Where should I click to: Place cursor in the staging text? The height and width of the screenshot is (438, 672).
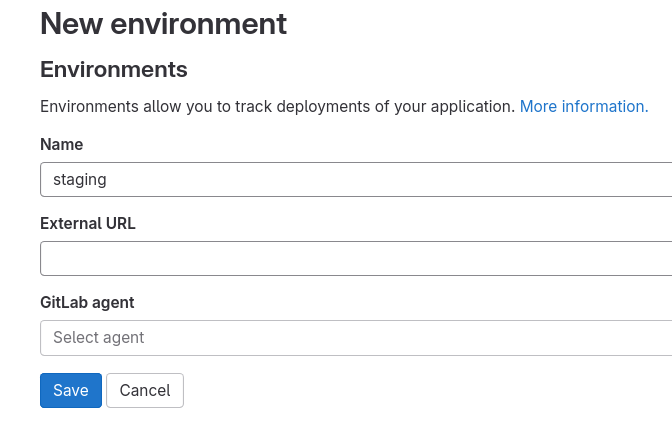click(80, 180)
